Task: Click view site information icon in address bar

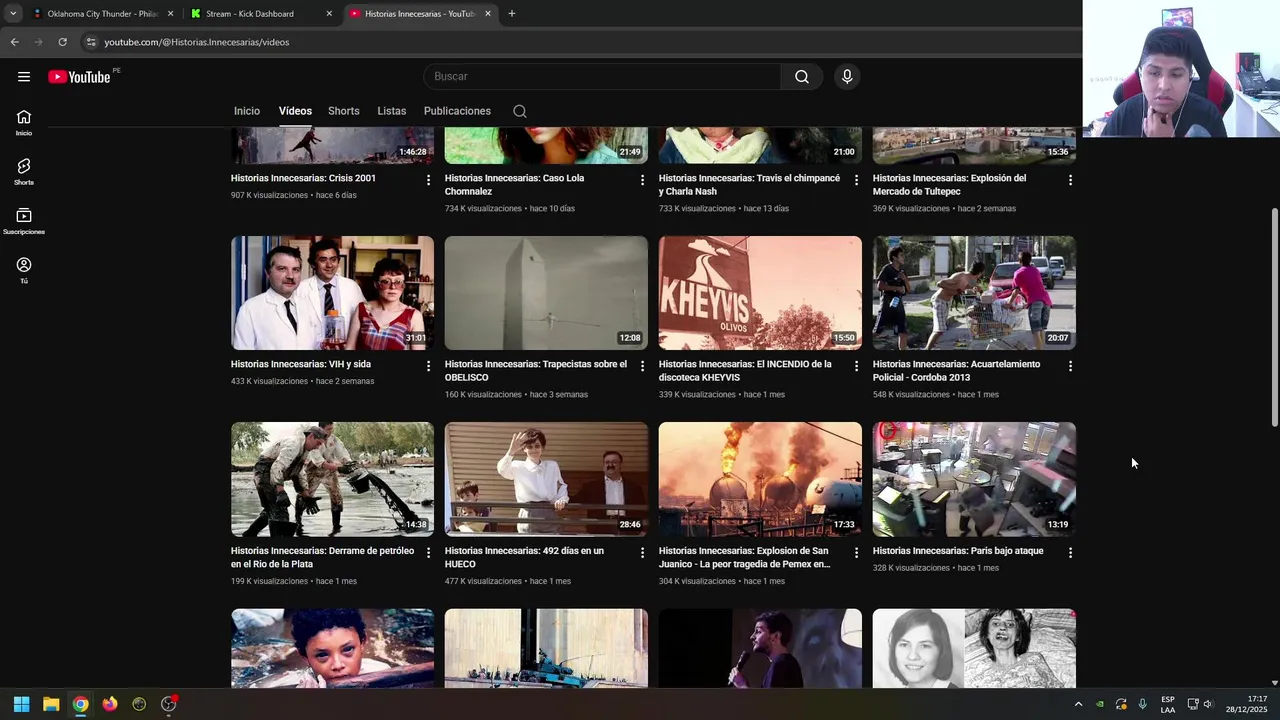Action: pyautogui.click(x=91, y=42)
